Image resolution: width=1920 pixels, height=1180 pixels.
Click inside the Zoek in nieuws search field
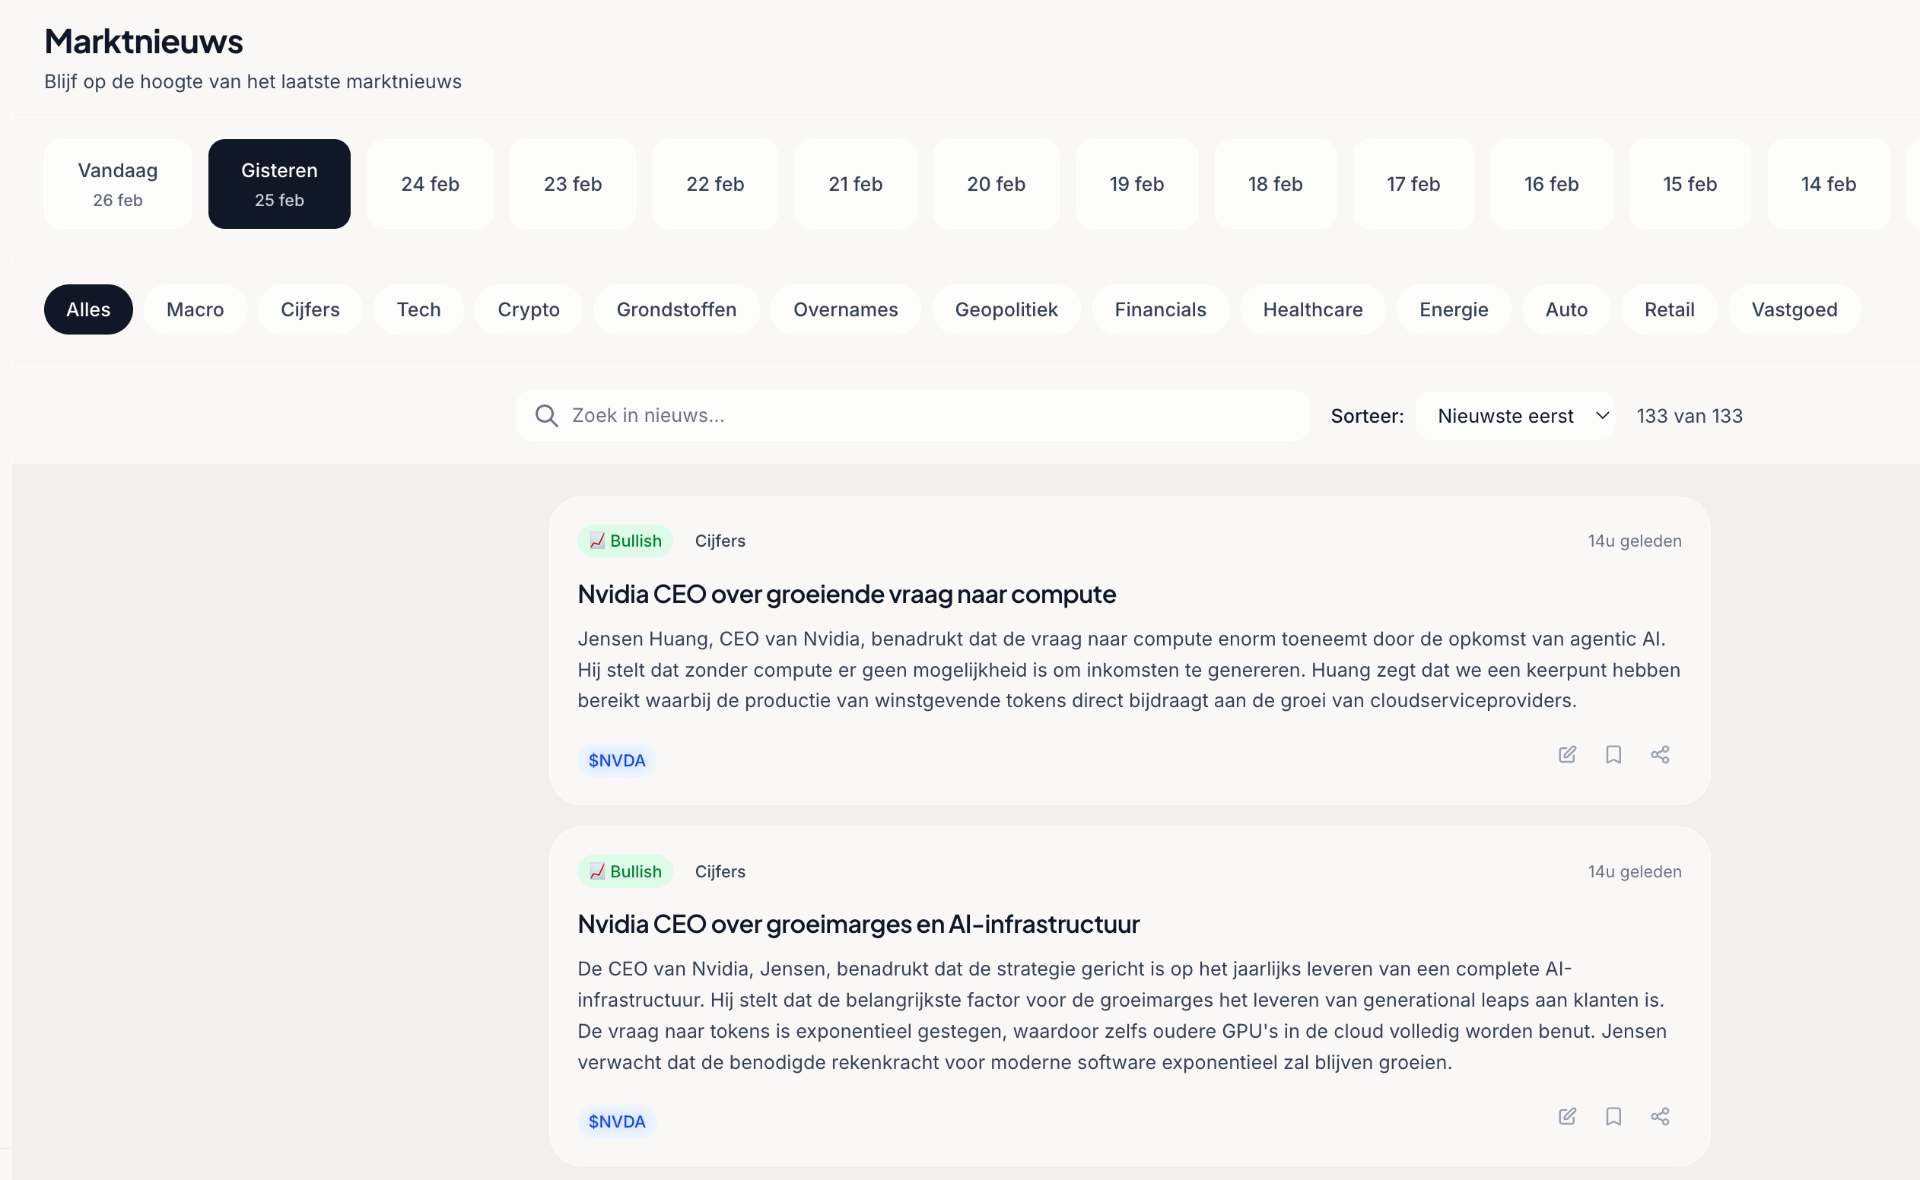pyautogui.click(x=900, y=416)
